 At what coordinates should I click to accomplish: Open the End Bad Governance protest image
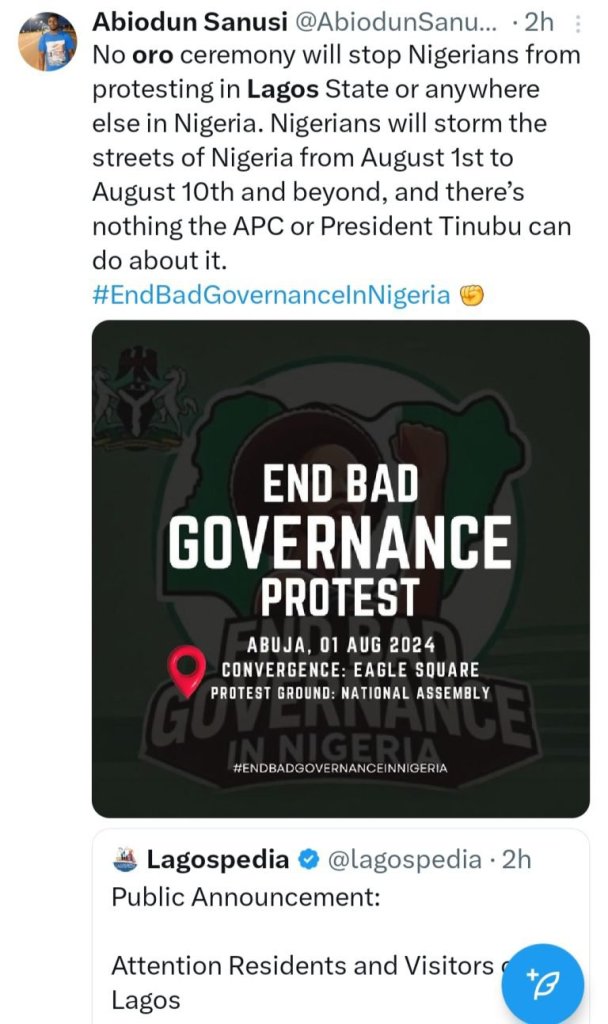click(x=340, y=568)
